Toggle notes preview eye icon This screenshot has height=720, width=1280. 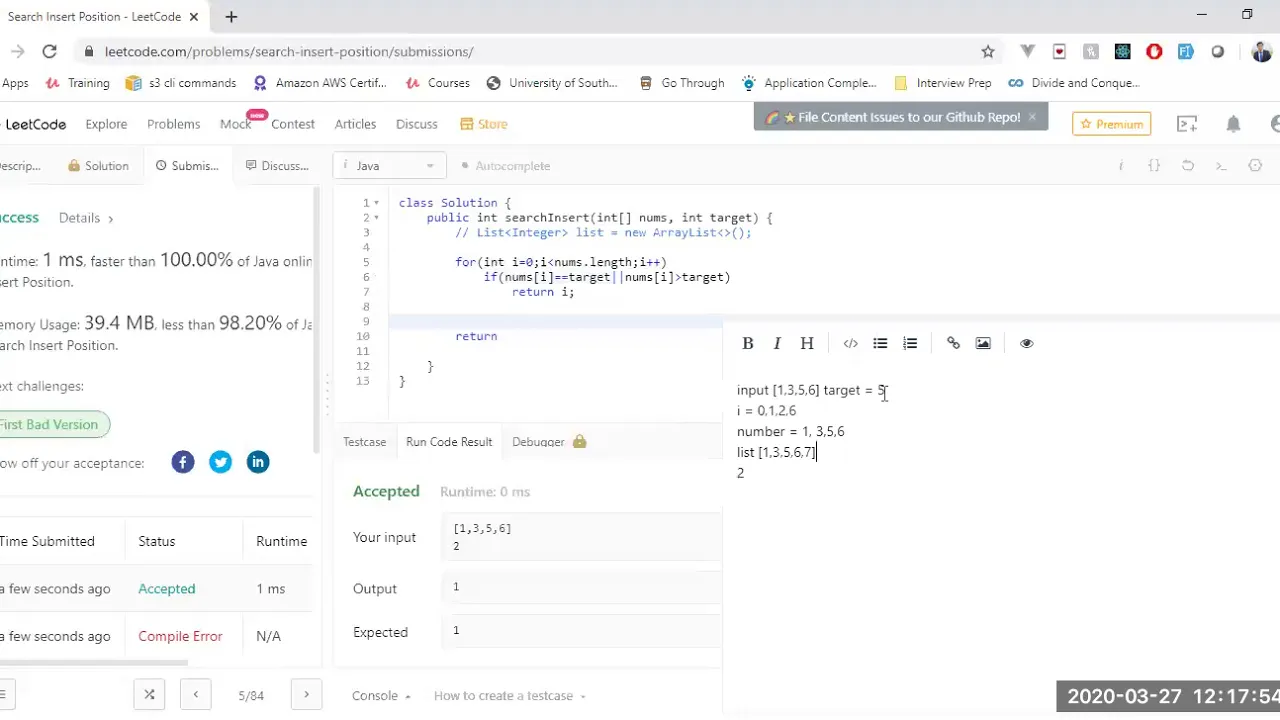point(1026,343)
